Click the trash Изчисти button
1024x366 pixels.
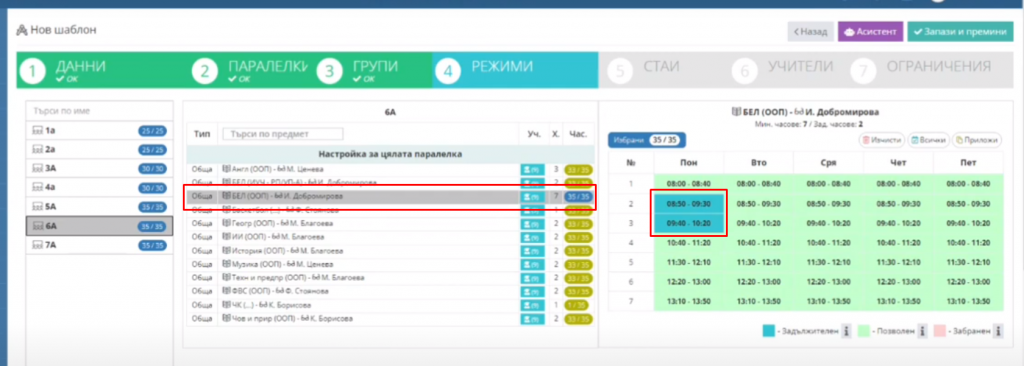(882, 140)
